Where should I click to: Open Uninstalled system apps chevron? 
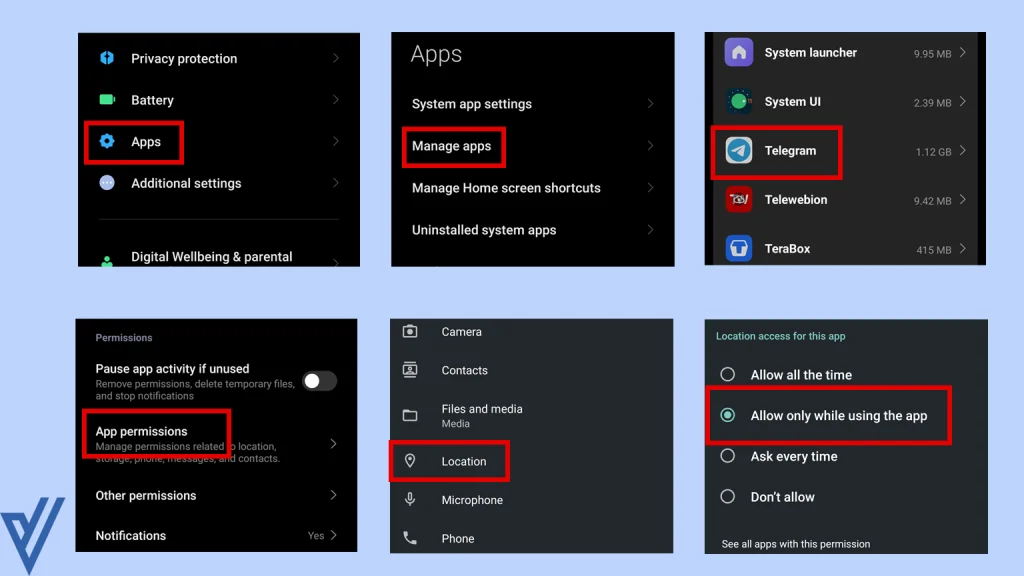click(650, 230)
